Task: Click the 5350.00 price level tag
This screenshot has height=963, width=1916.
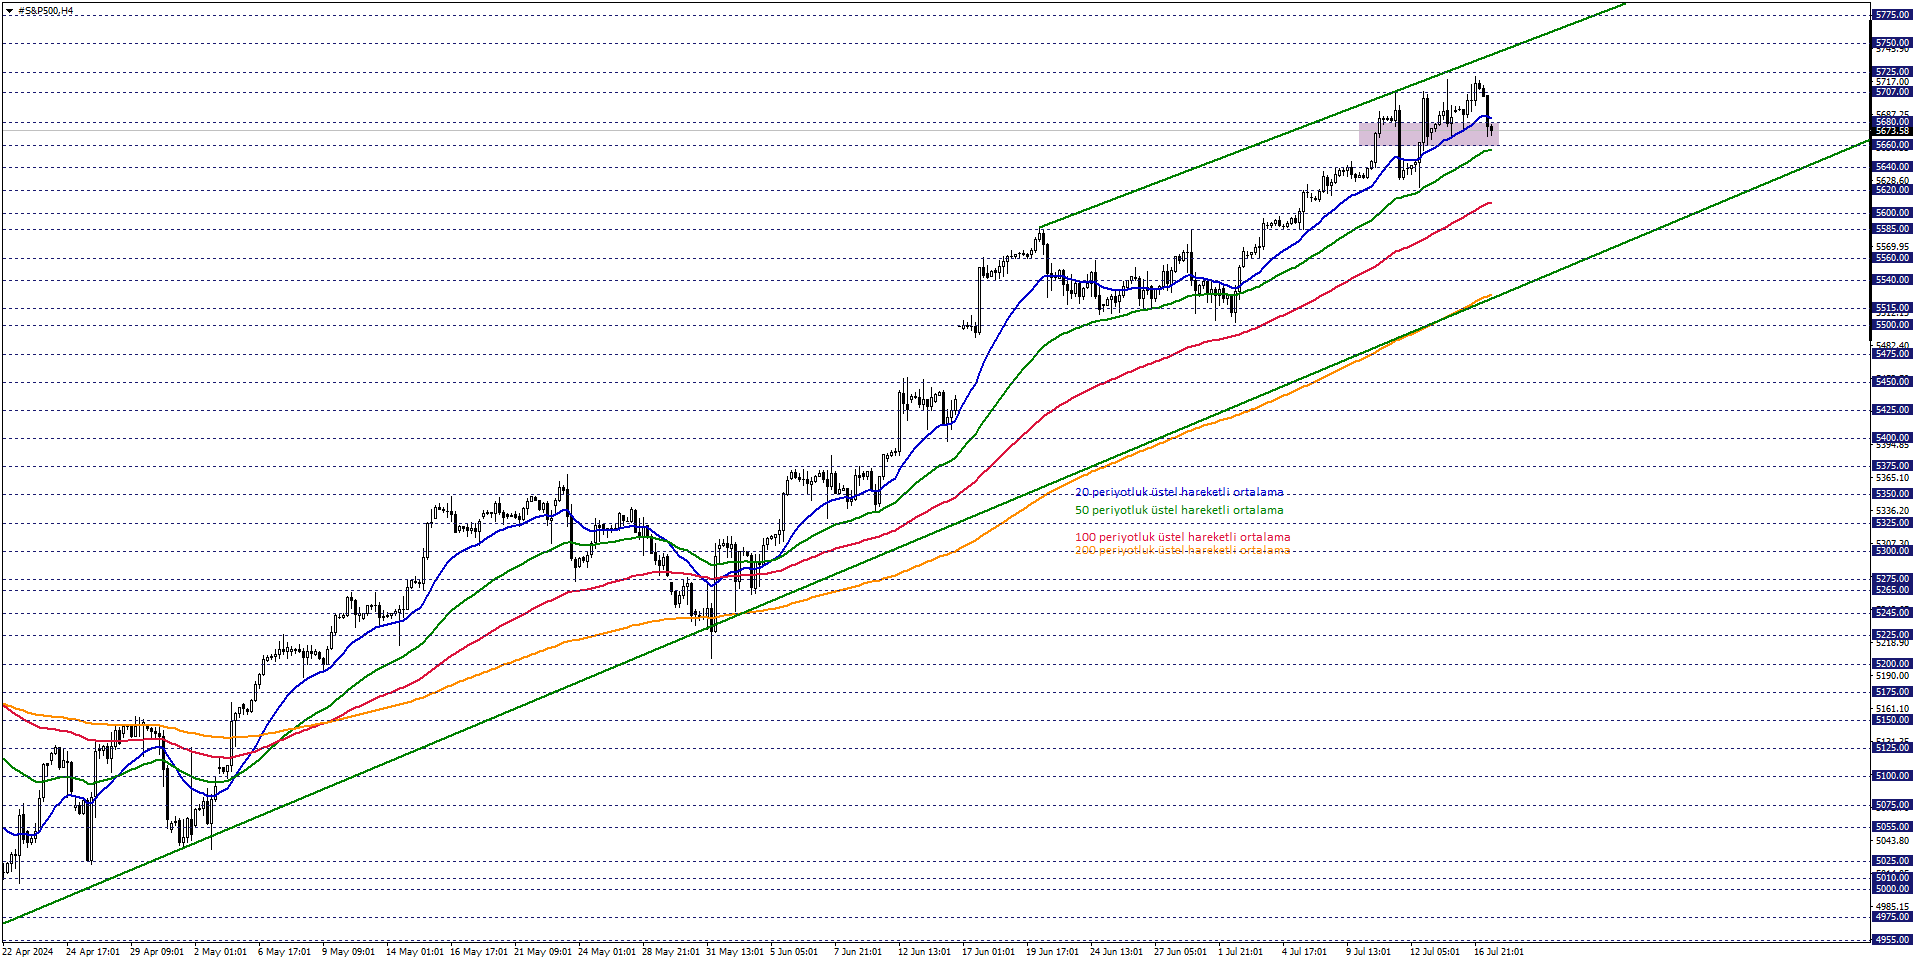Action: [1892, 494]
